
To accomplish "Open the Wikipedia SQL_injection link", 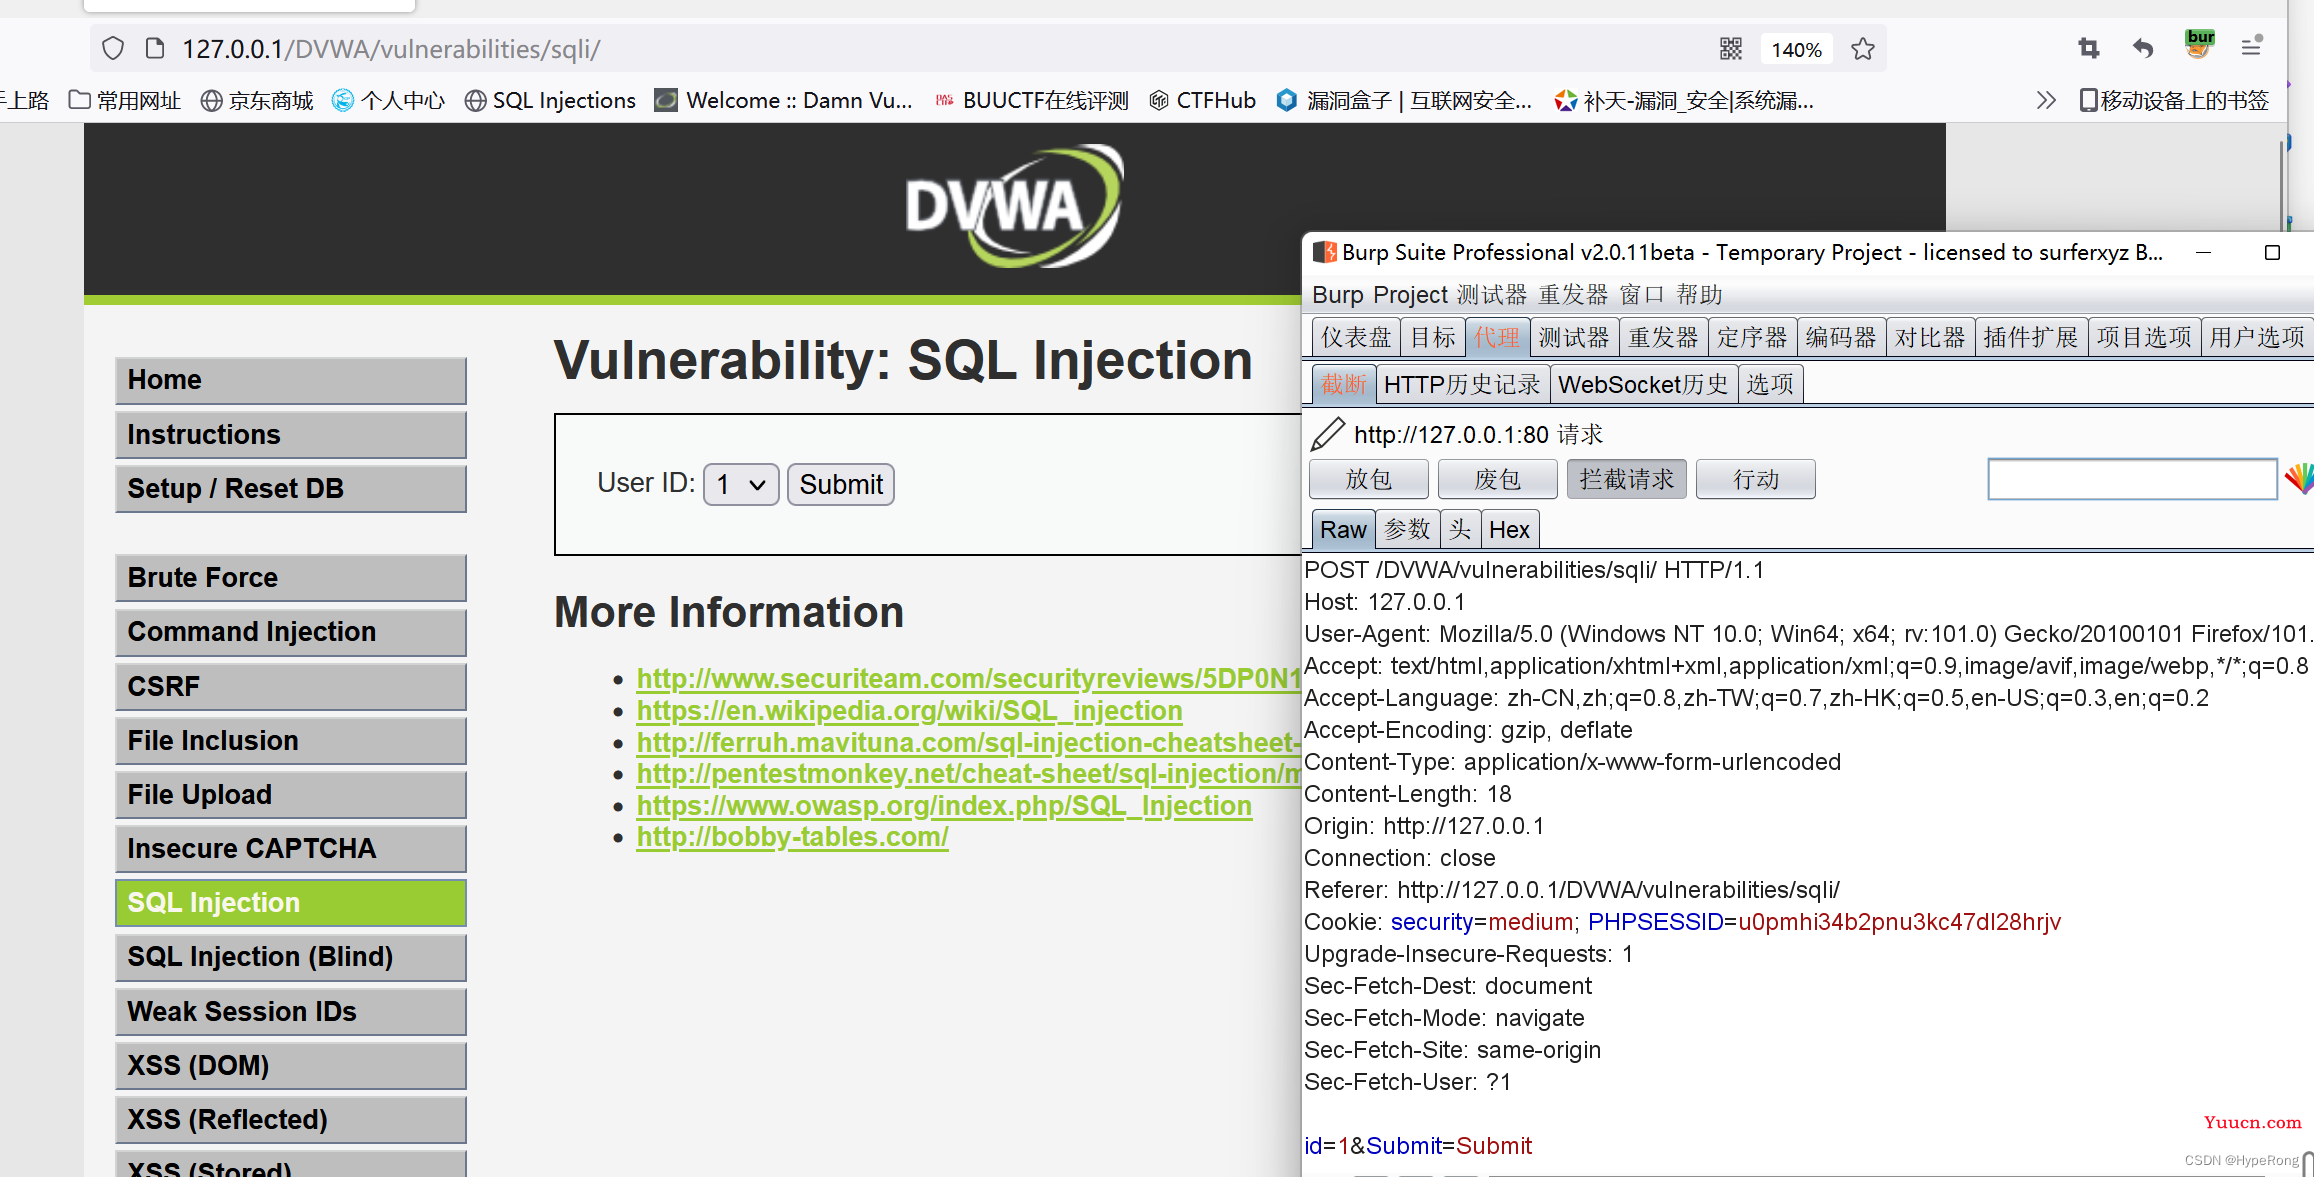I will pyautogui.click(x=909, y=711).
